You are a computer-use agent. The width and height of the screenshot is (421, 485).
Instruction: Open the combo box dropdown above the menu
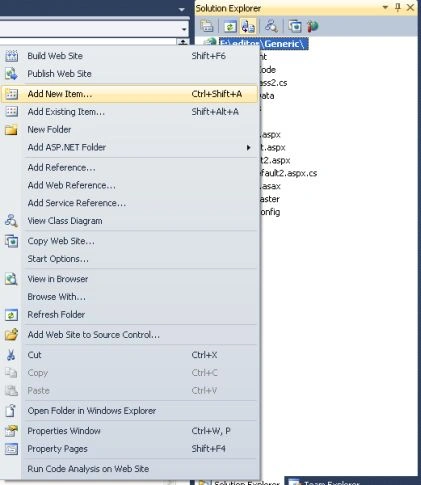[x=184, y=29]
